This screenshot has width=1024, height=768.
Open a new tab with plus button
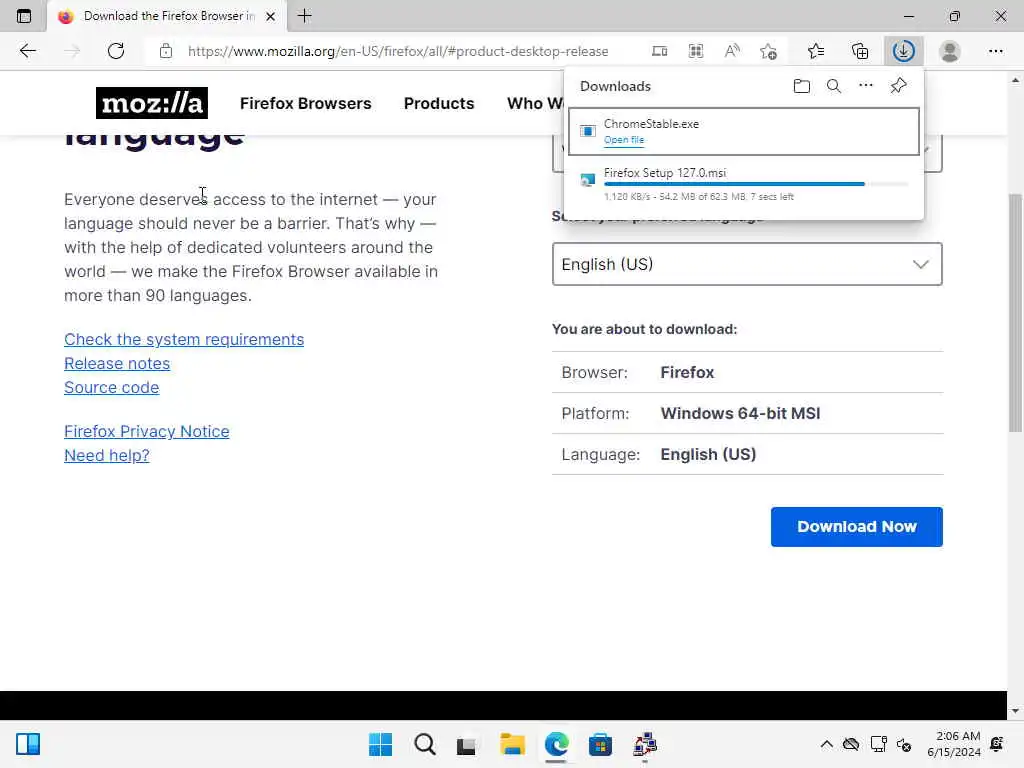304,16
